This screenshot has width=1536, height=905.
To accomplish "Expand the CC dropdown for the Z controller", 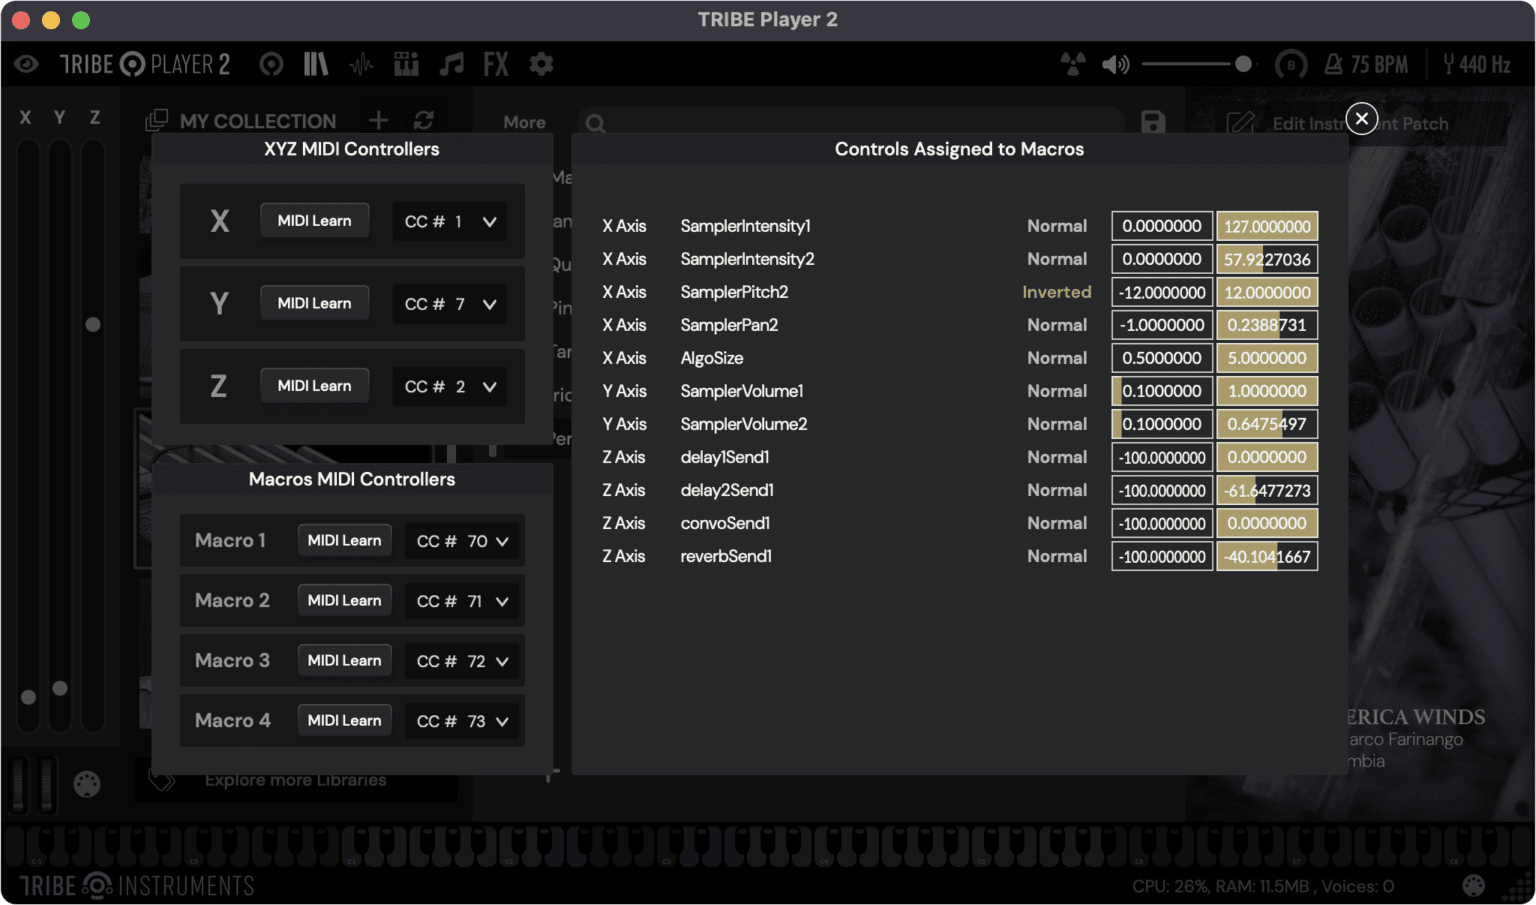I will tap(450, 386).
